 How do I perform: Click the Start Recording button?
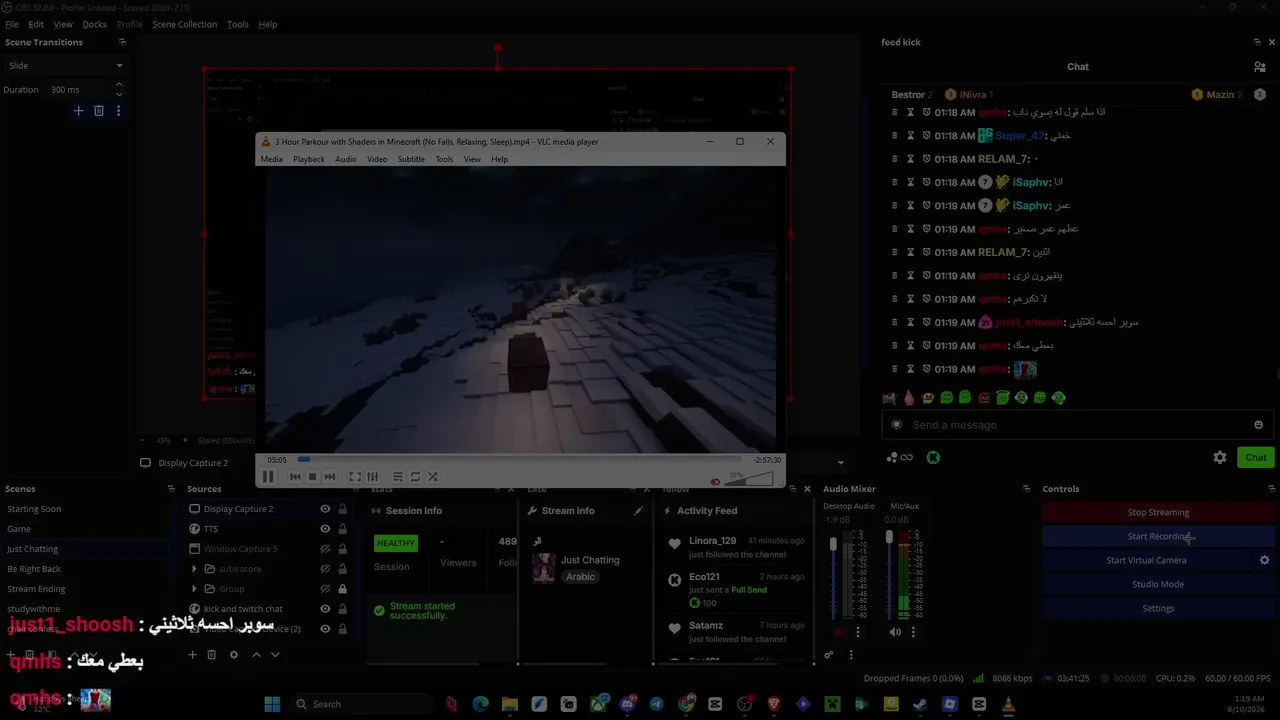1158,537
